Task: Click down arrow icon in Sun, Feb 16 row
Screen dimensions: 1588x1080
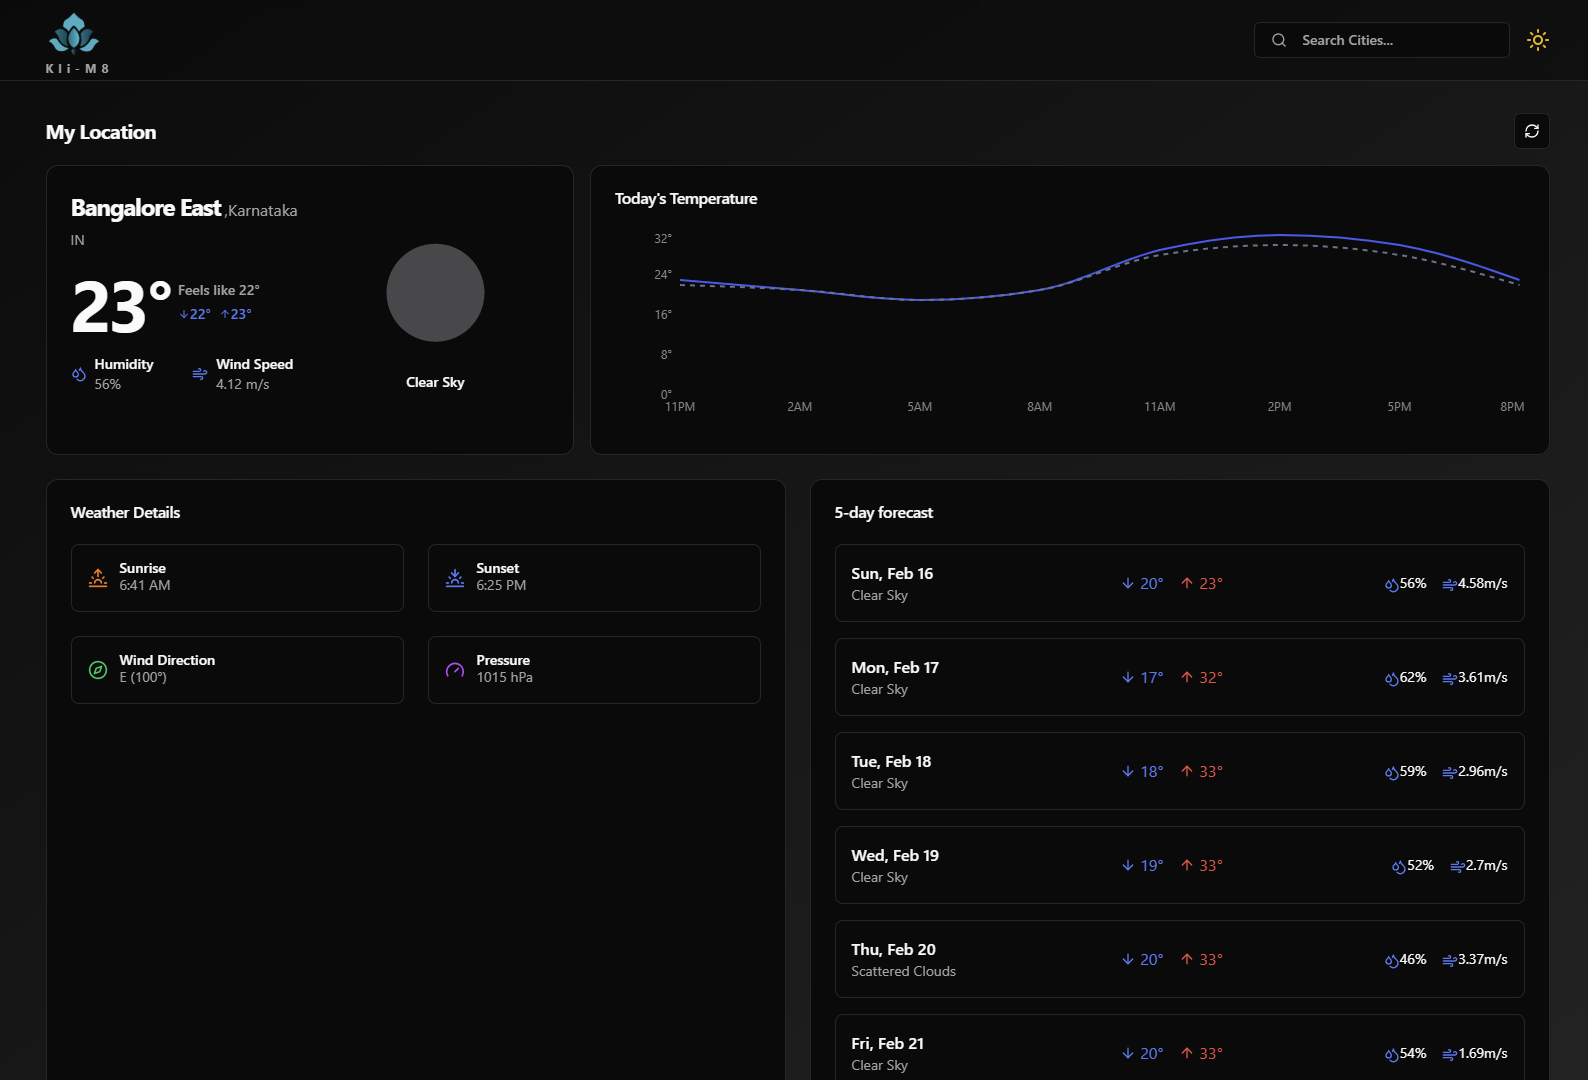Action: pyautogui.click(x=1128, y=583)
